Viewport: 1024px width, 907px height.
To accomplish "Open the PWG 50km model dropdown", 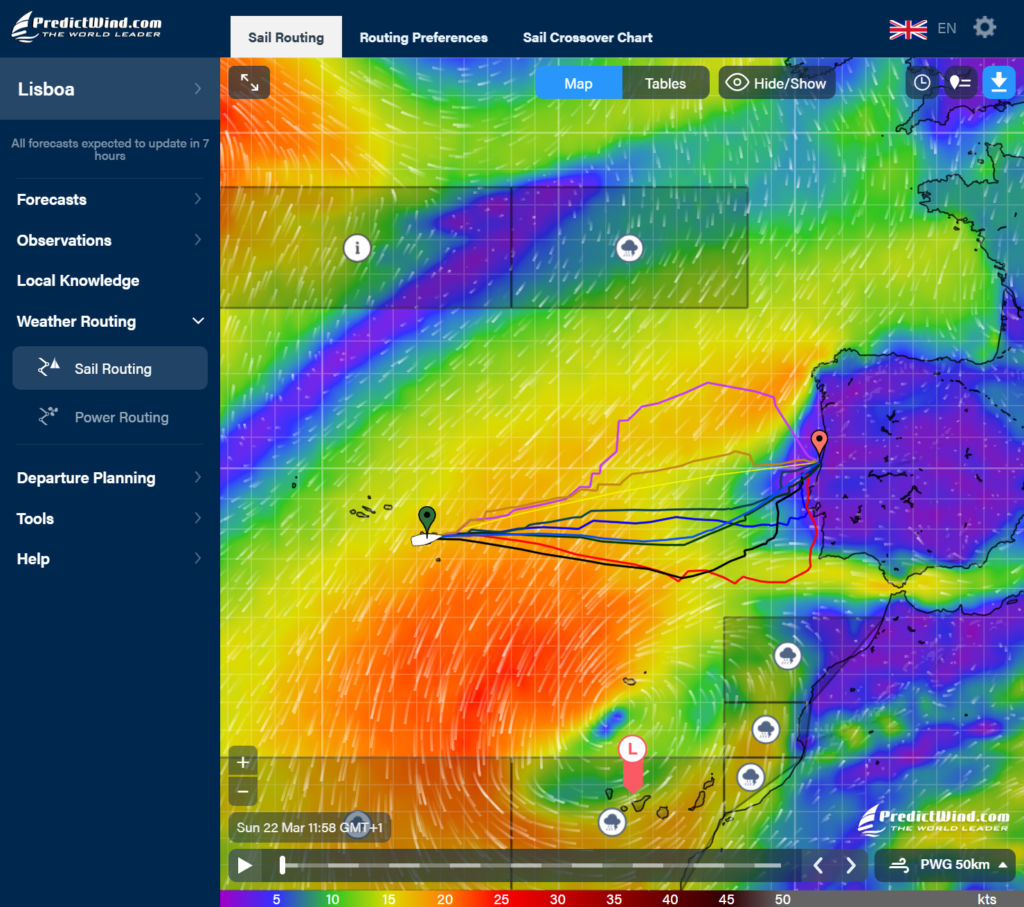I will pyautogui.click(x=945, y=865).
